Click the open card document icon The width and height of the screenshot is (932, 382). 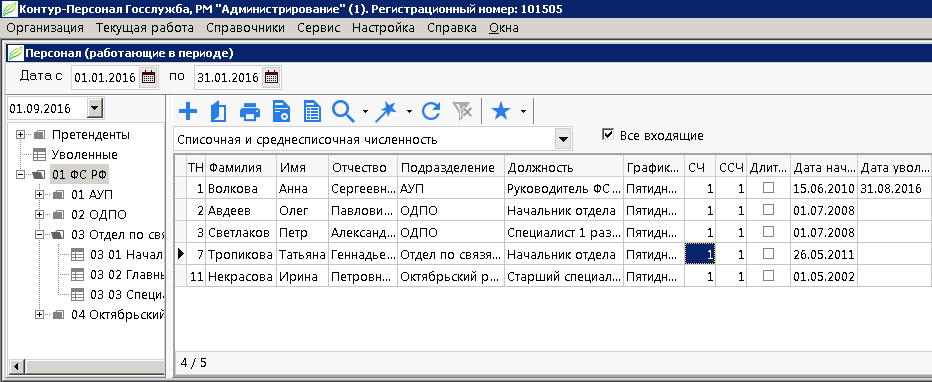[219, 111]
